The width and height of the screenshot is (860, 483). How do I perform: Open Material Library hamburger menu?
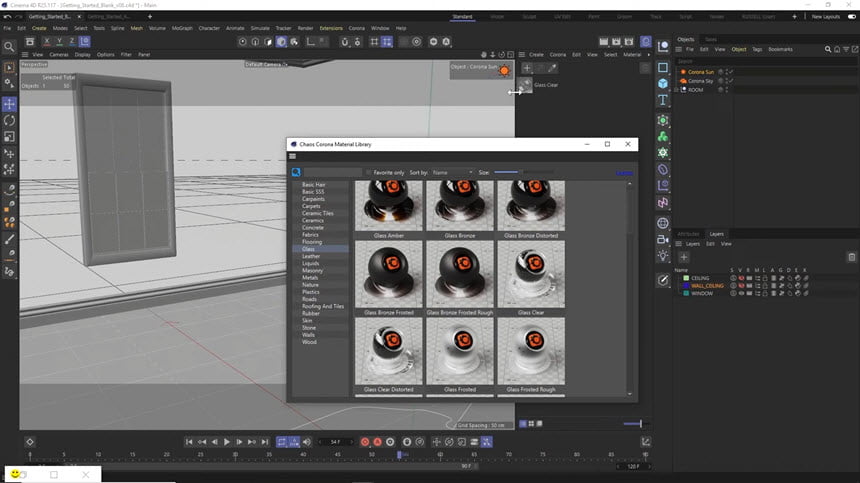click(x=292, y=156)
